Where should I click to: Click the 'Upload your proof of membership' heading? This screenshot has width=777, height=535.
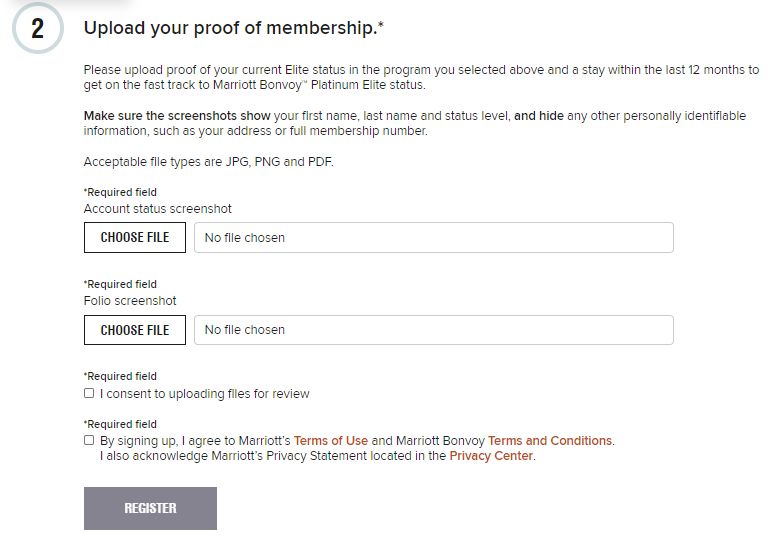(x=233, y=28)
